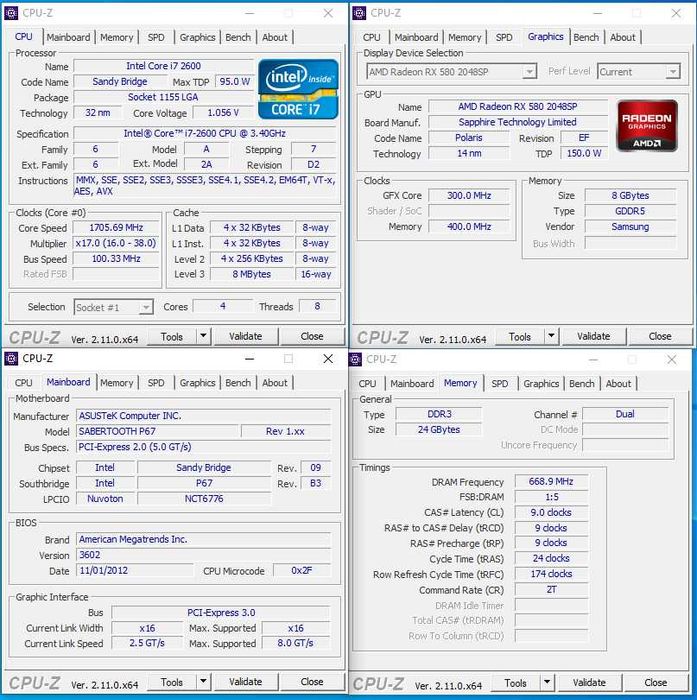697x700 pixels.
Task: Switch to Mainboard tab in CPU window
Action: 68,37
